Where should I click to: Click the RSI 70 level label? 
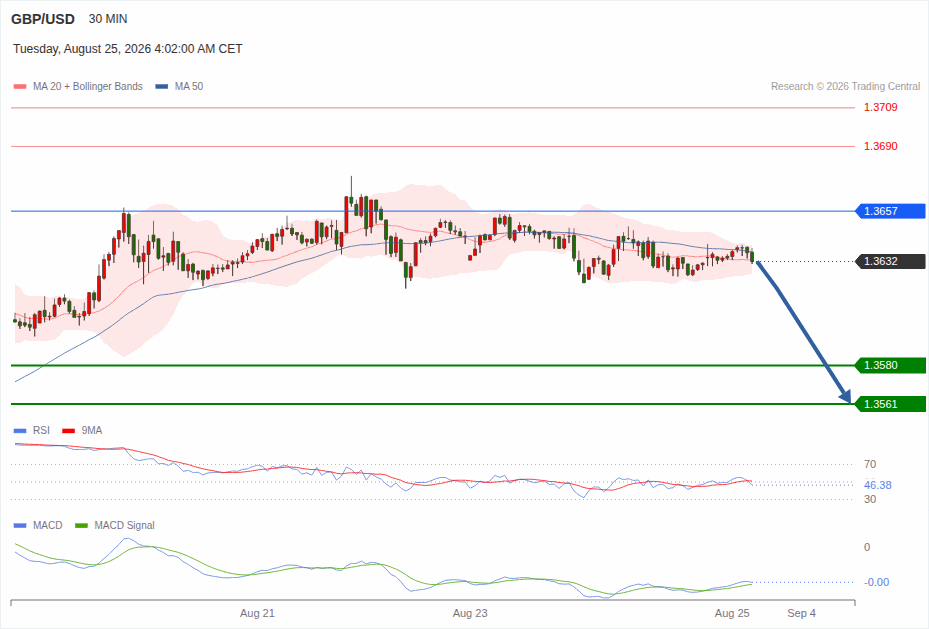click(x=870, y=464)
